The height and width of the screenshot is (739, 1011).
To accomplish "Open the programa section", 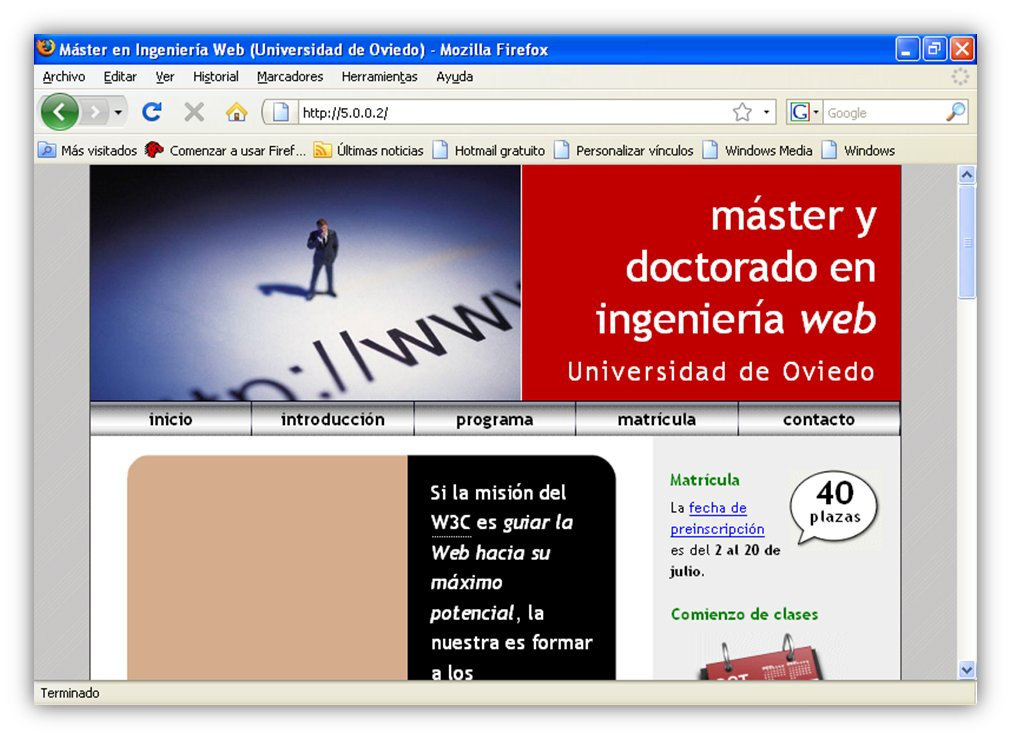I will [x=495, y=419].
